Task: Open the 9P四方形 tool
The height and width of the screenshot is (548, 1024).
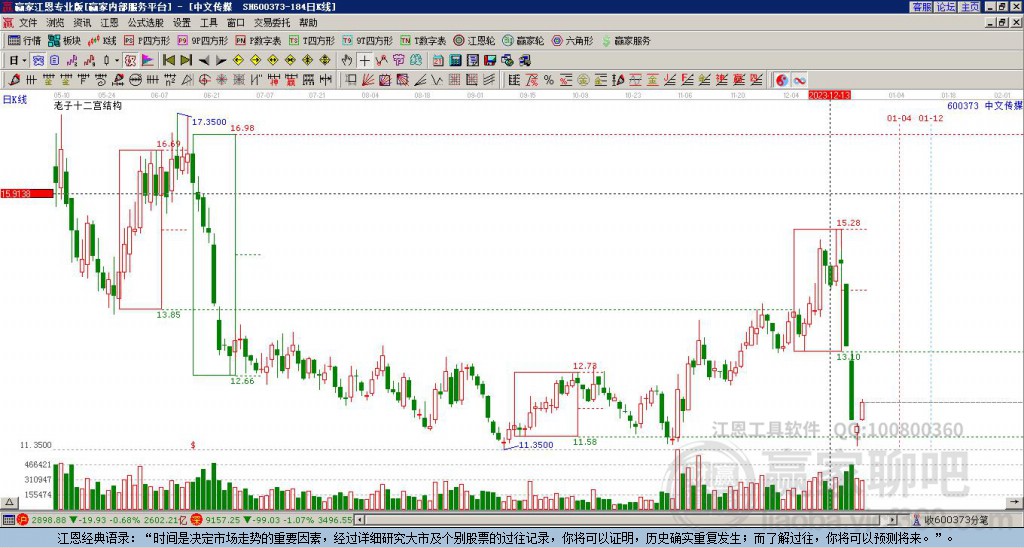Action: pos(202,40)
